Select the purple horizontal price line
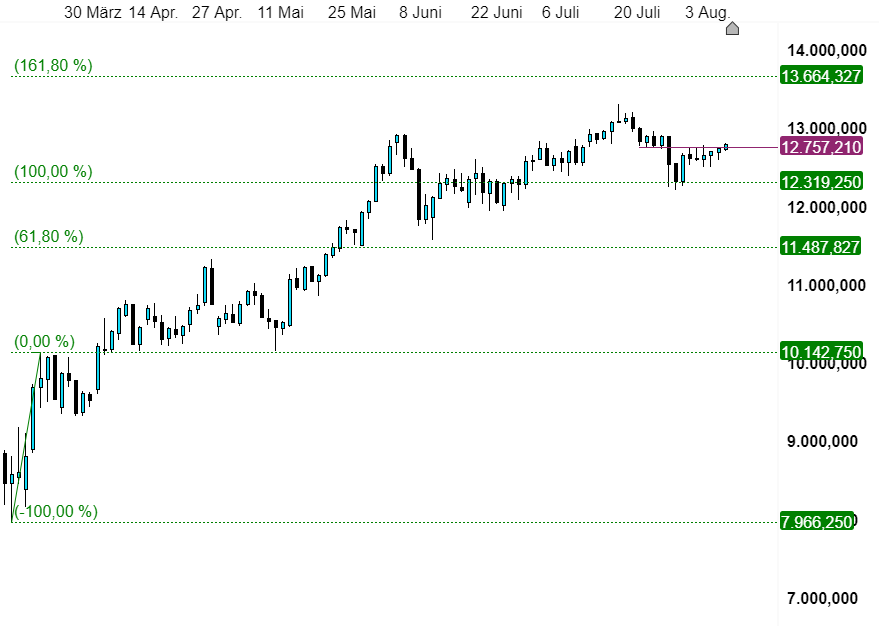The height and width of the screenshot is (628, 879). click(709, 147)
